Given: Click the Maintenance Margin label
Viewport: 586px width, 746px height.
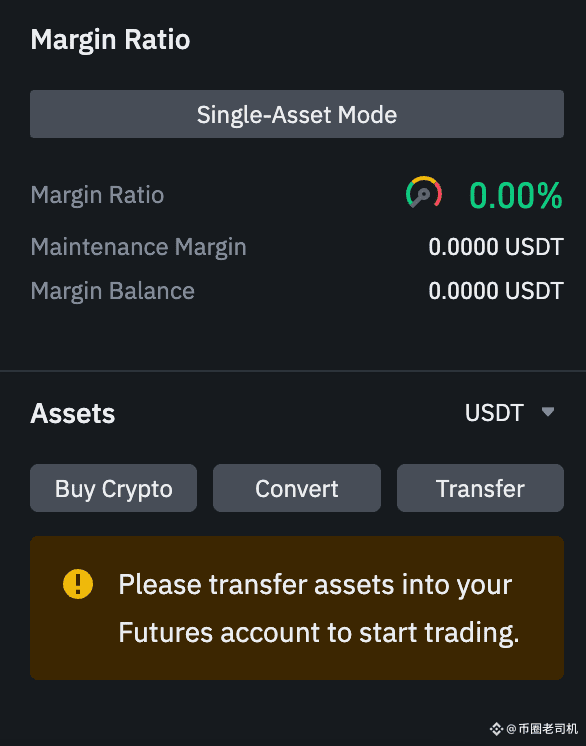Looking at the screenshot, I should pyautogui.click(x=138, y=247).
